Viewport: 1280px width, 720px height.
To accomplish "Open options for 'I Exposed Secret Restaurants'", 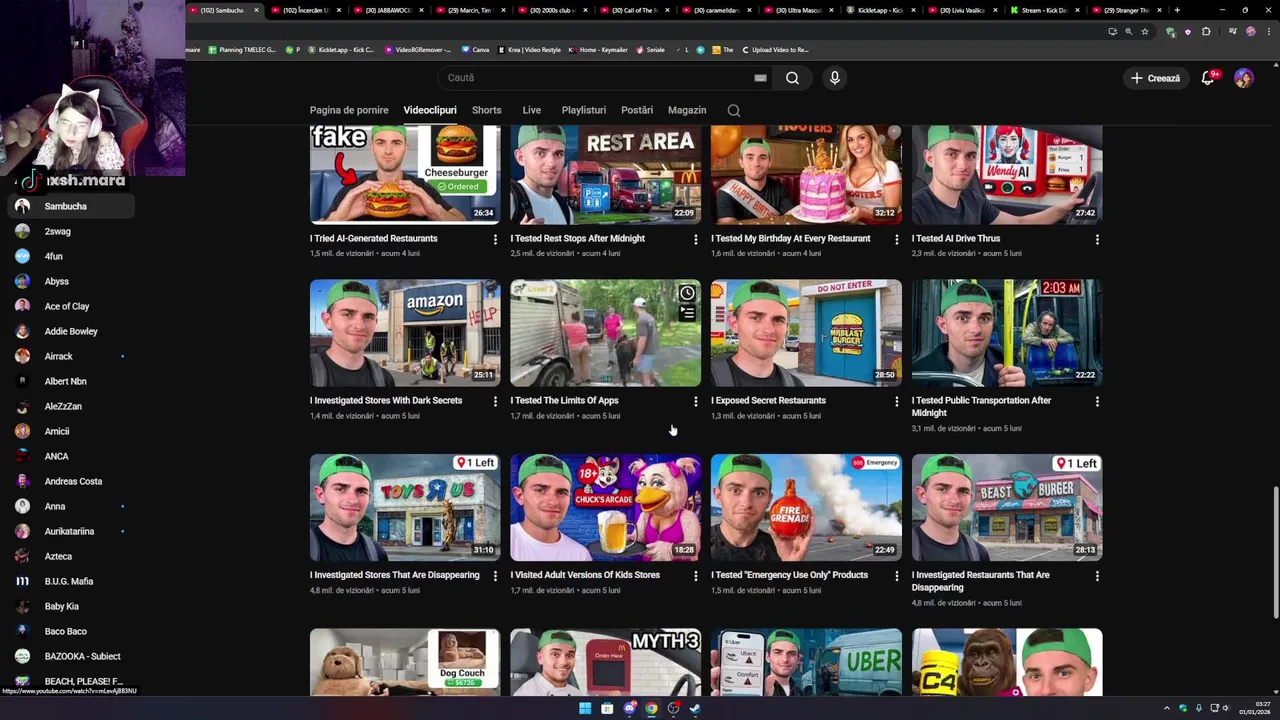I will point(896,401).
